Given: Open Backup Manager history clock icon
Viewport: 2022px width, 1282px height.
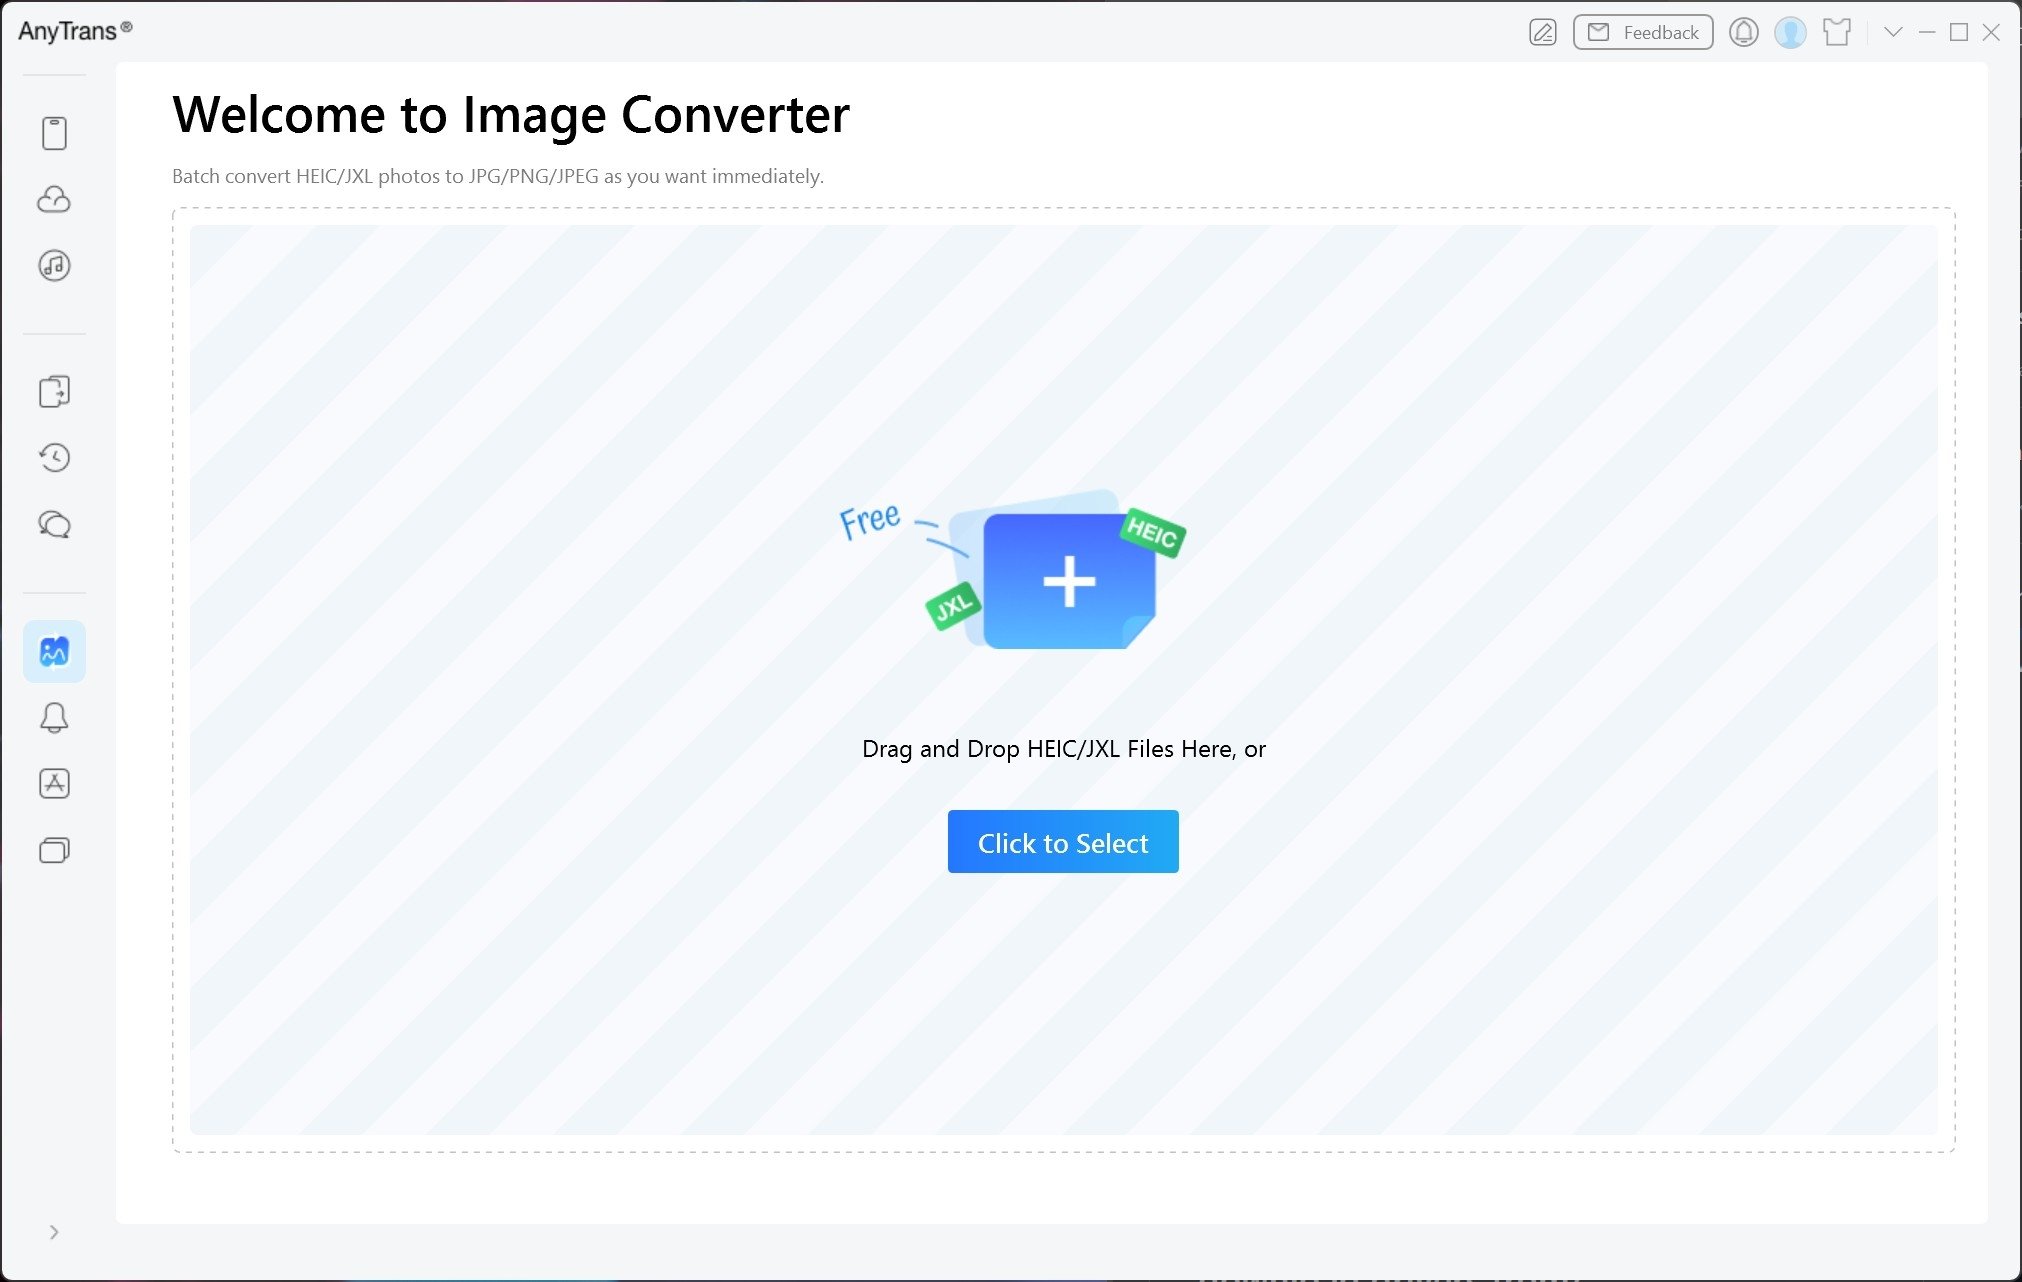Looking at the screenshot, I should (x=54, y=458).
